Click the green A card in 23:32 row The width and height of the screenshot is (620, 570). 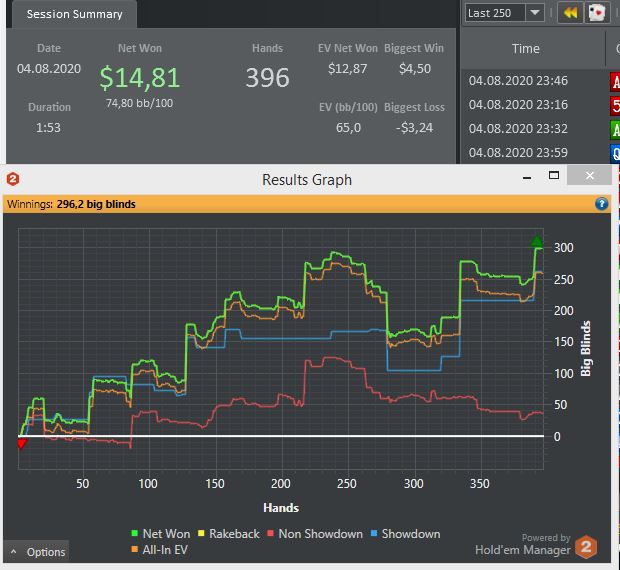coord(615,130)
